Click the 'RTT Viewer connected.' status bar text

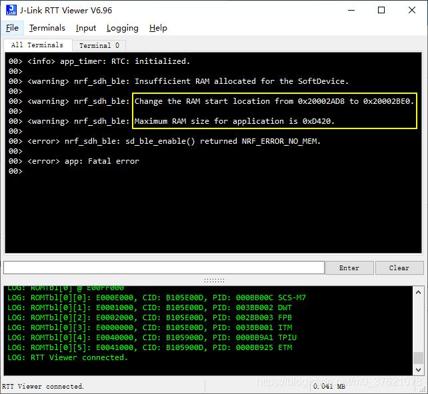tap(42, 386)
